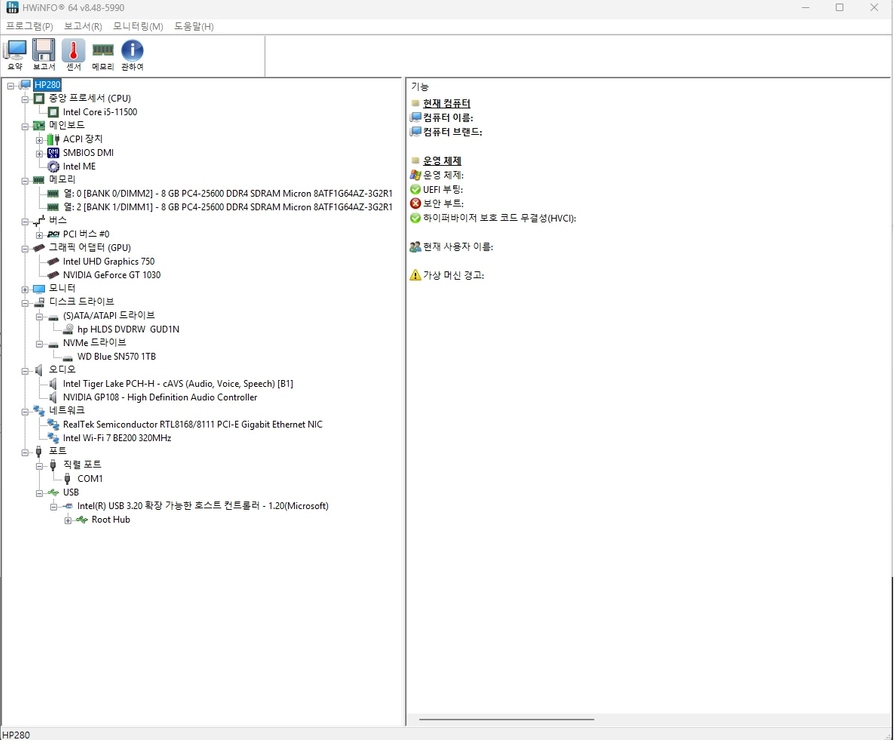Viewport: 895px width, 750px height.
Task: Click the 네트워크 node icon
Action: pyautogui.click(x=39, y=412)
